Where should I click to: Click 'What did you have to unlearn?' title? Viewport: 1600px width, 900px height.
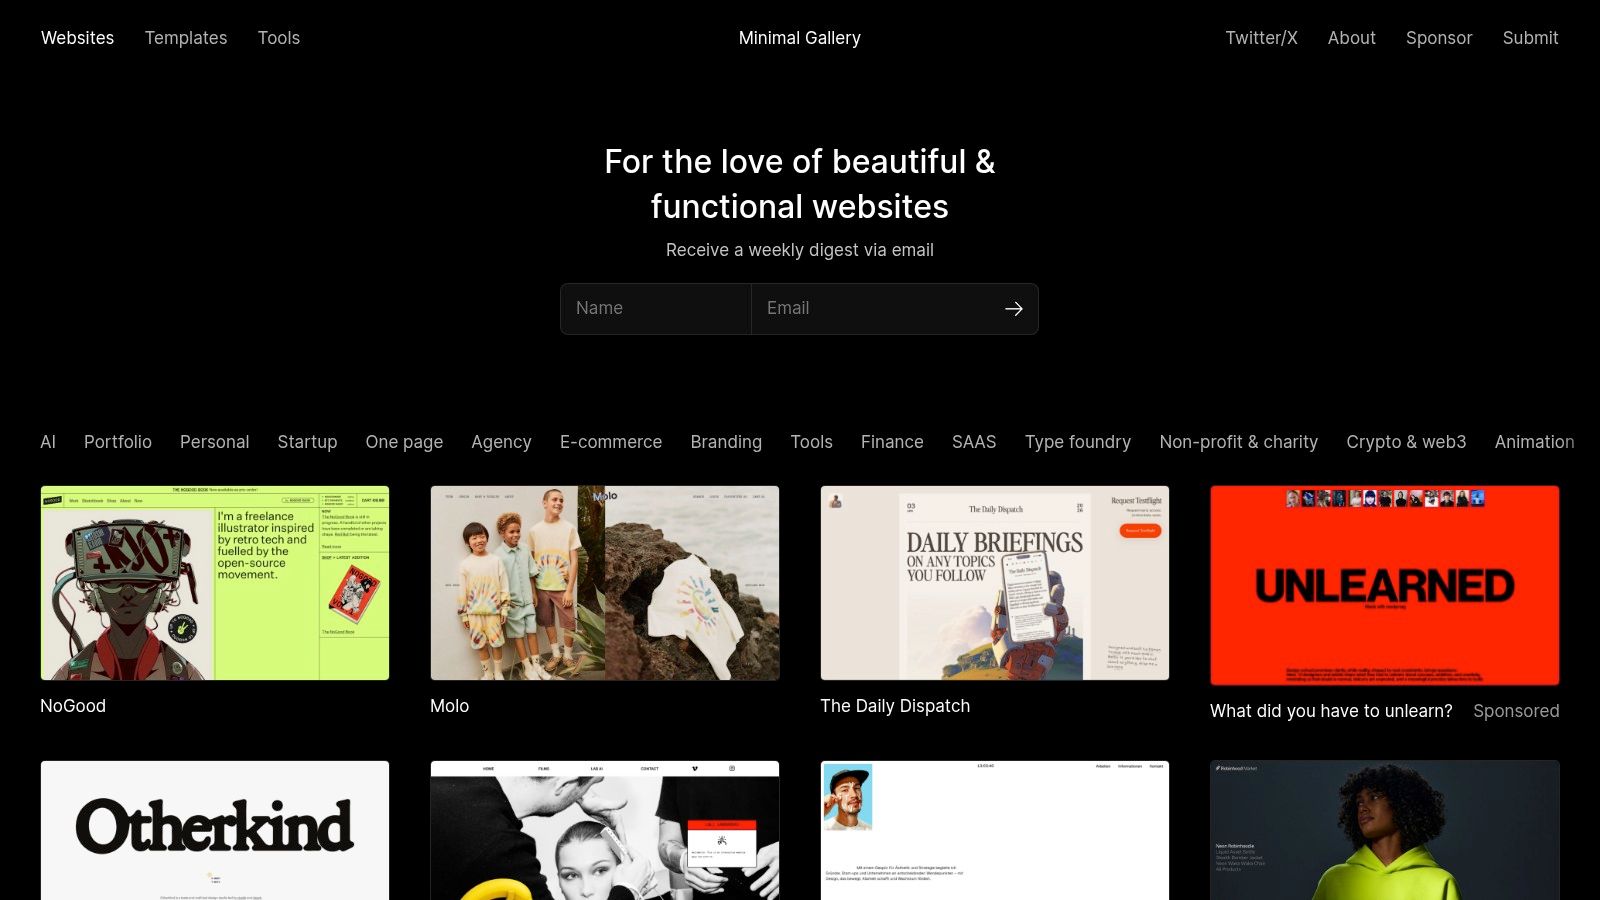(x=1331, y=711)
